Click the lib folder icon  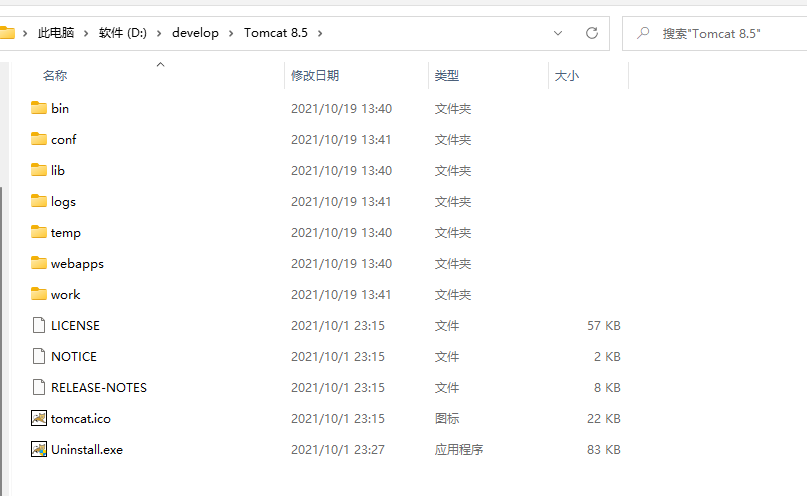click(39, 170)
